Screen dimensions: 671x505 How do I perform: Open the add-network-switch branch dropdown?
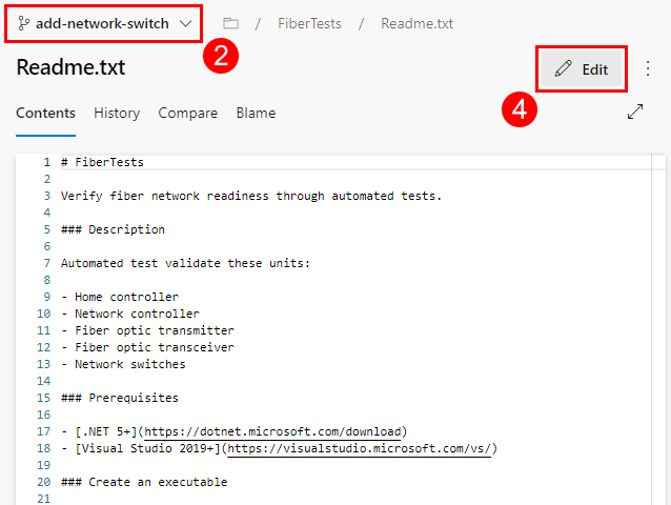pyautogui.click(x=104, y=24)
